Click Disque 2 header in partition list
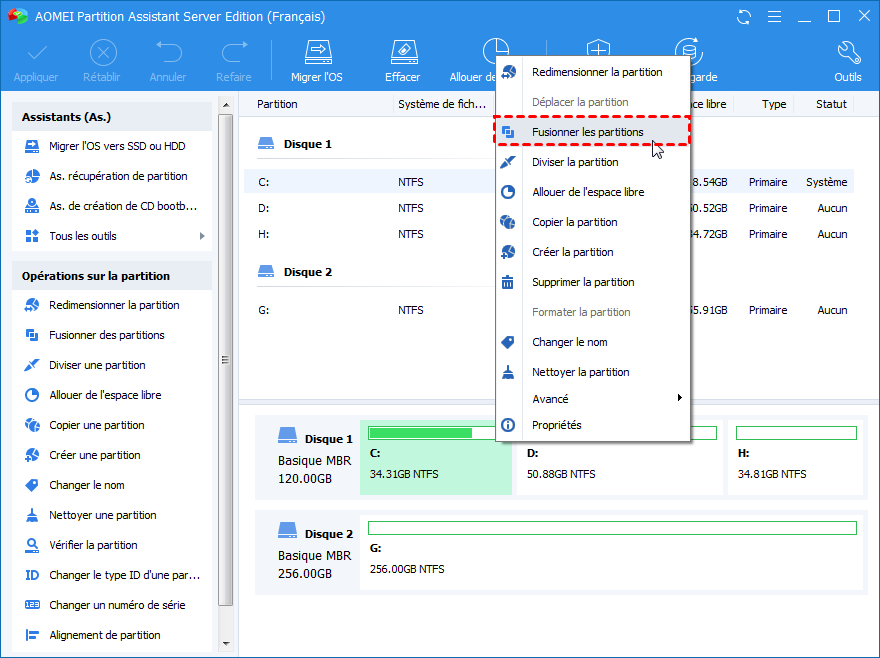 (x=295, y=272)
